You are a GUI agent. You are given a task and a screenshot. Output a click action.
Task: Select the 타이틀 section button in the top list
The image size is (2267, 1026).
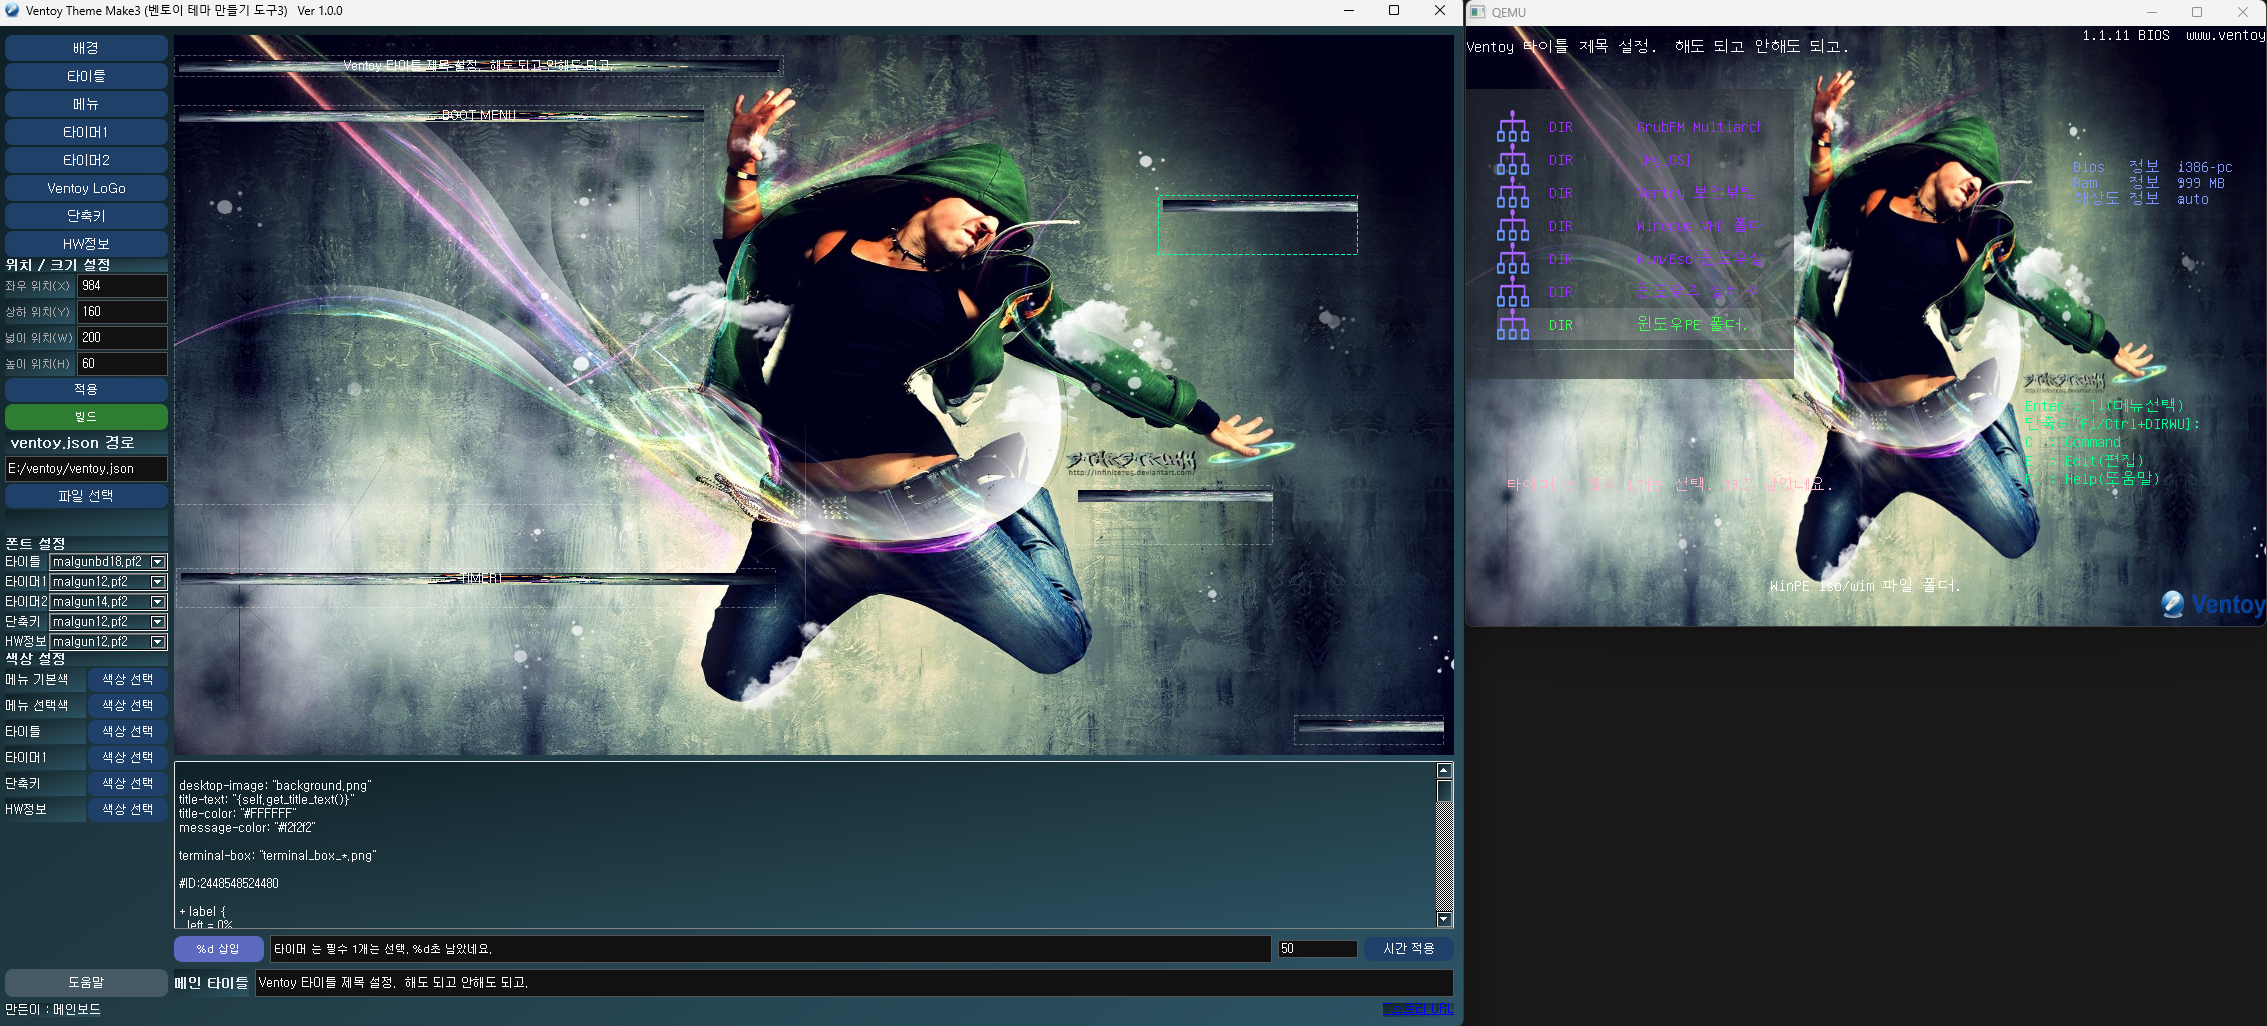86,76
